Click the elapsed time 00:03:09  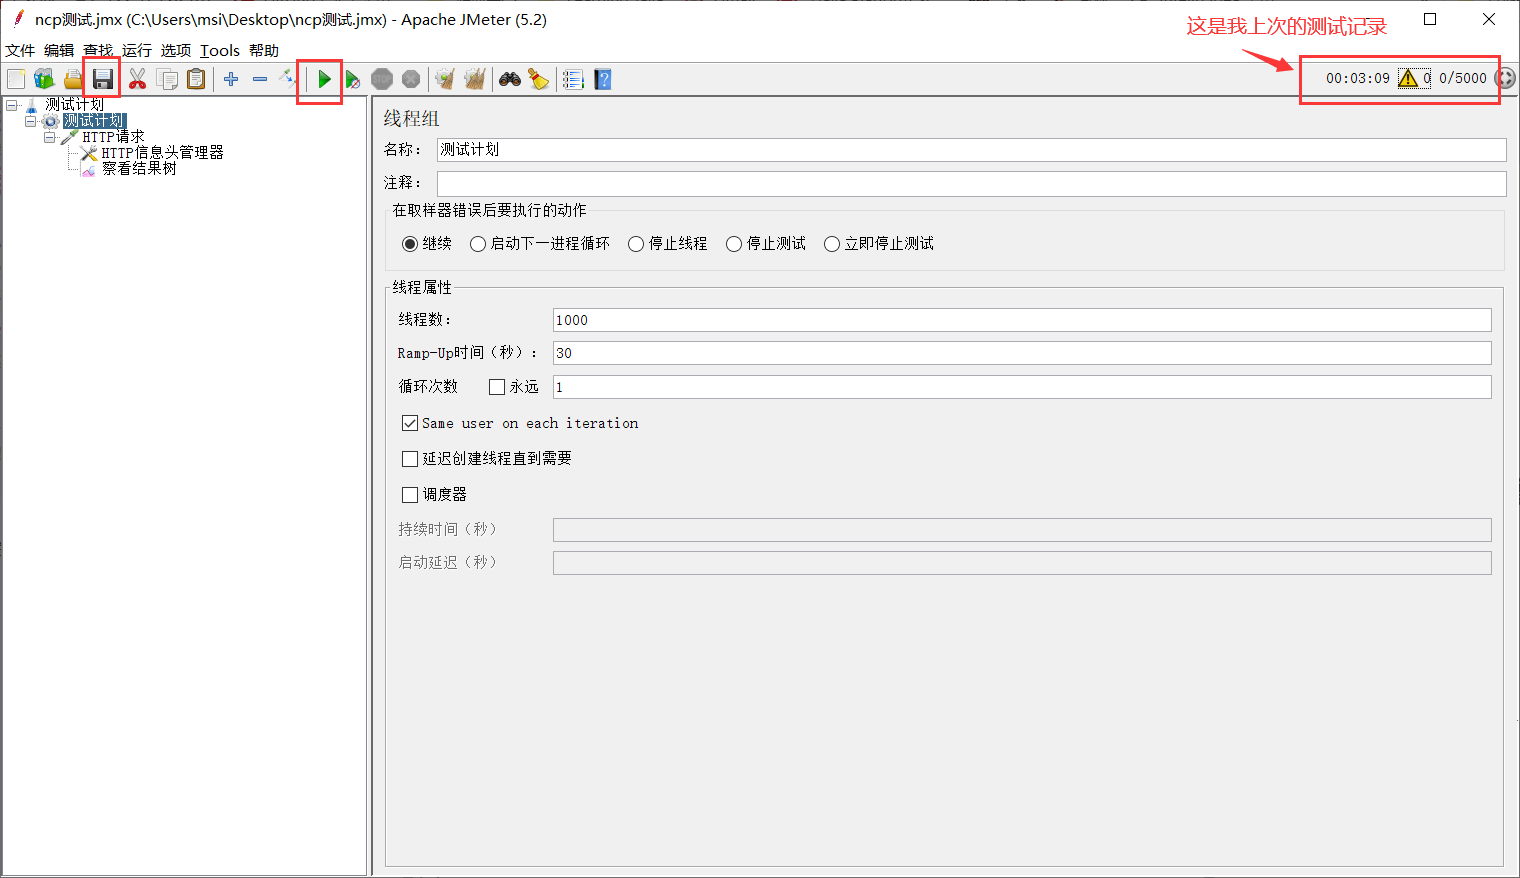click(x=1357, y=78)
